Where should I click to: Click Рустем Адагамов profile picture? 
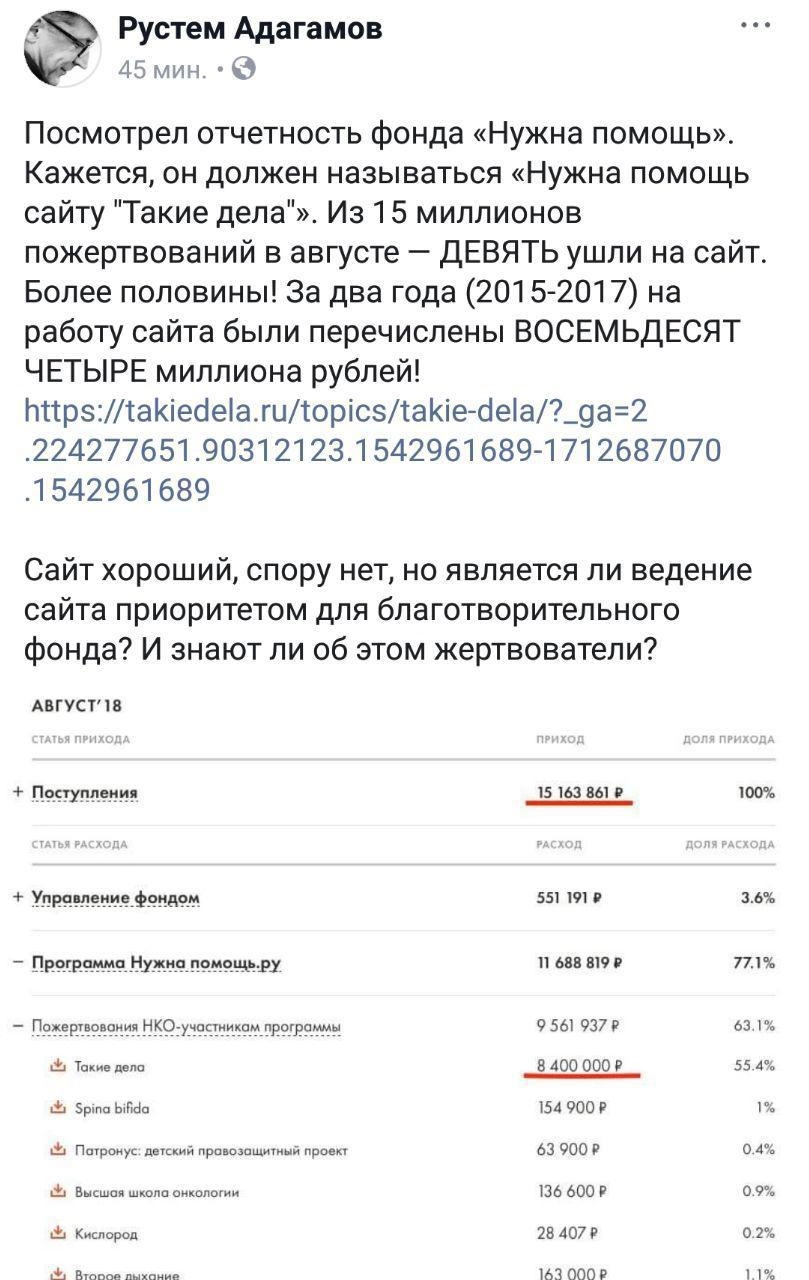coord(61,45)
